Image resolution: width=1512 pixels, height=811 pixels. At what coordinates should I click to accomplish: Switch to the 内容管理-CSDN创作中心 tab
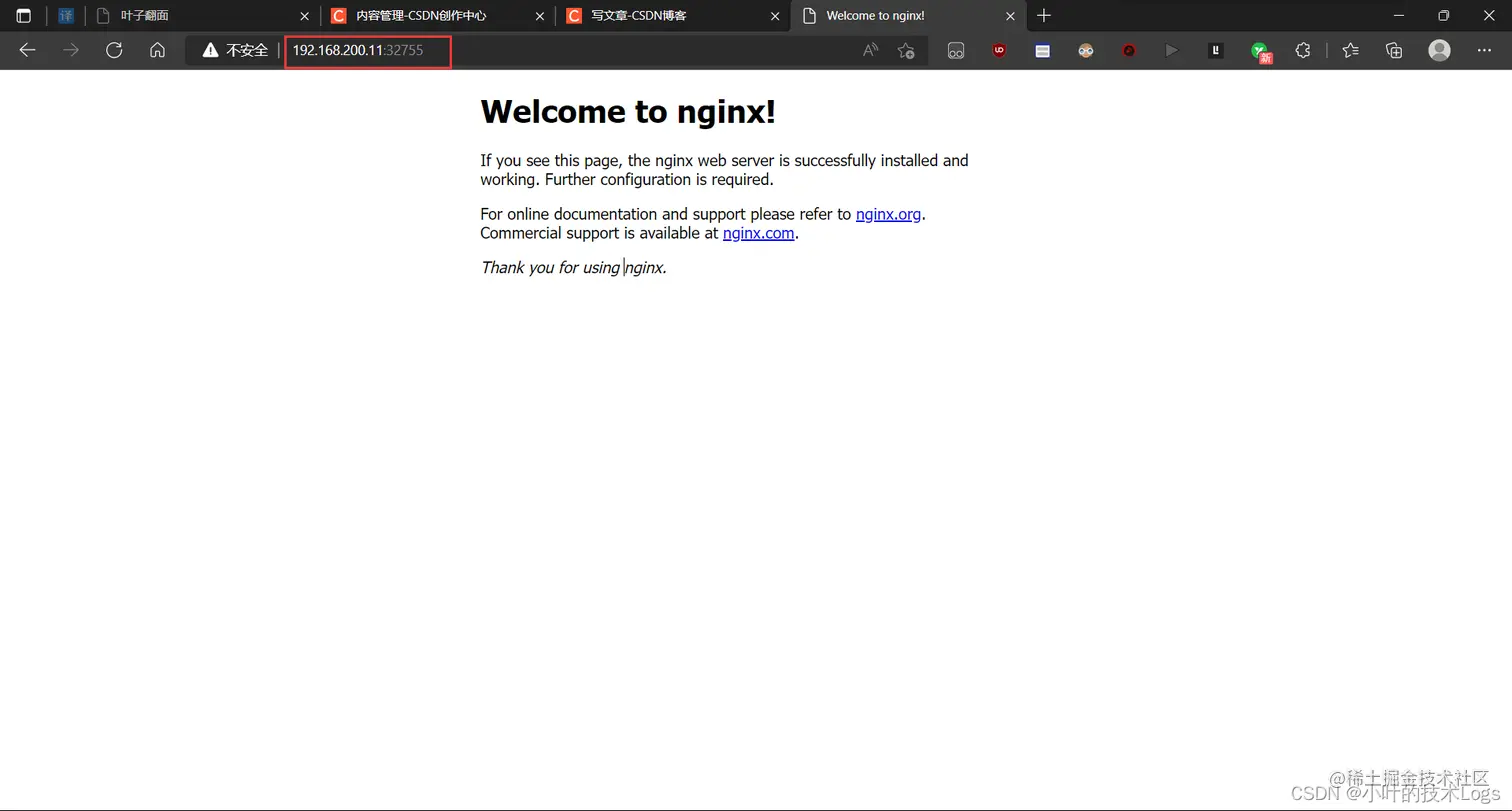point(438,16)
